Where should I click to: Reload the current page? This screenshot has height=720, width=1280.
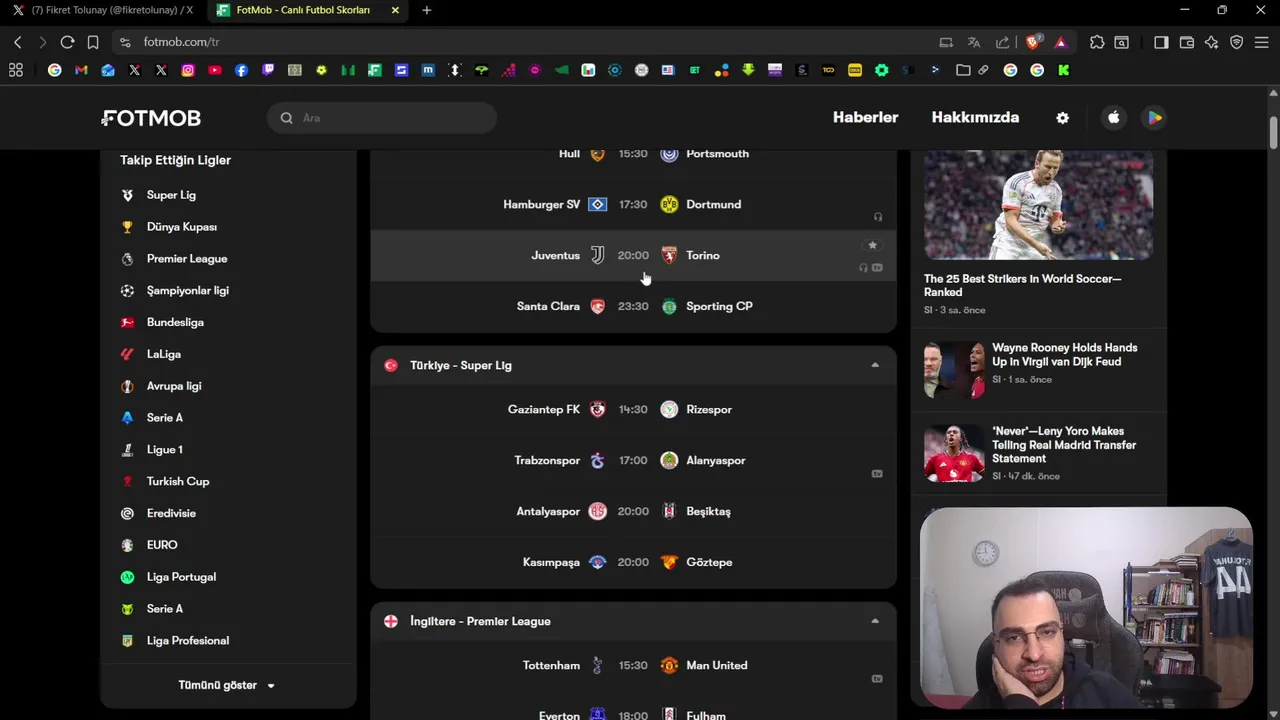click(67, 42)
